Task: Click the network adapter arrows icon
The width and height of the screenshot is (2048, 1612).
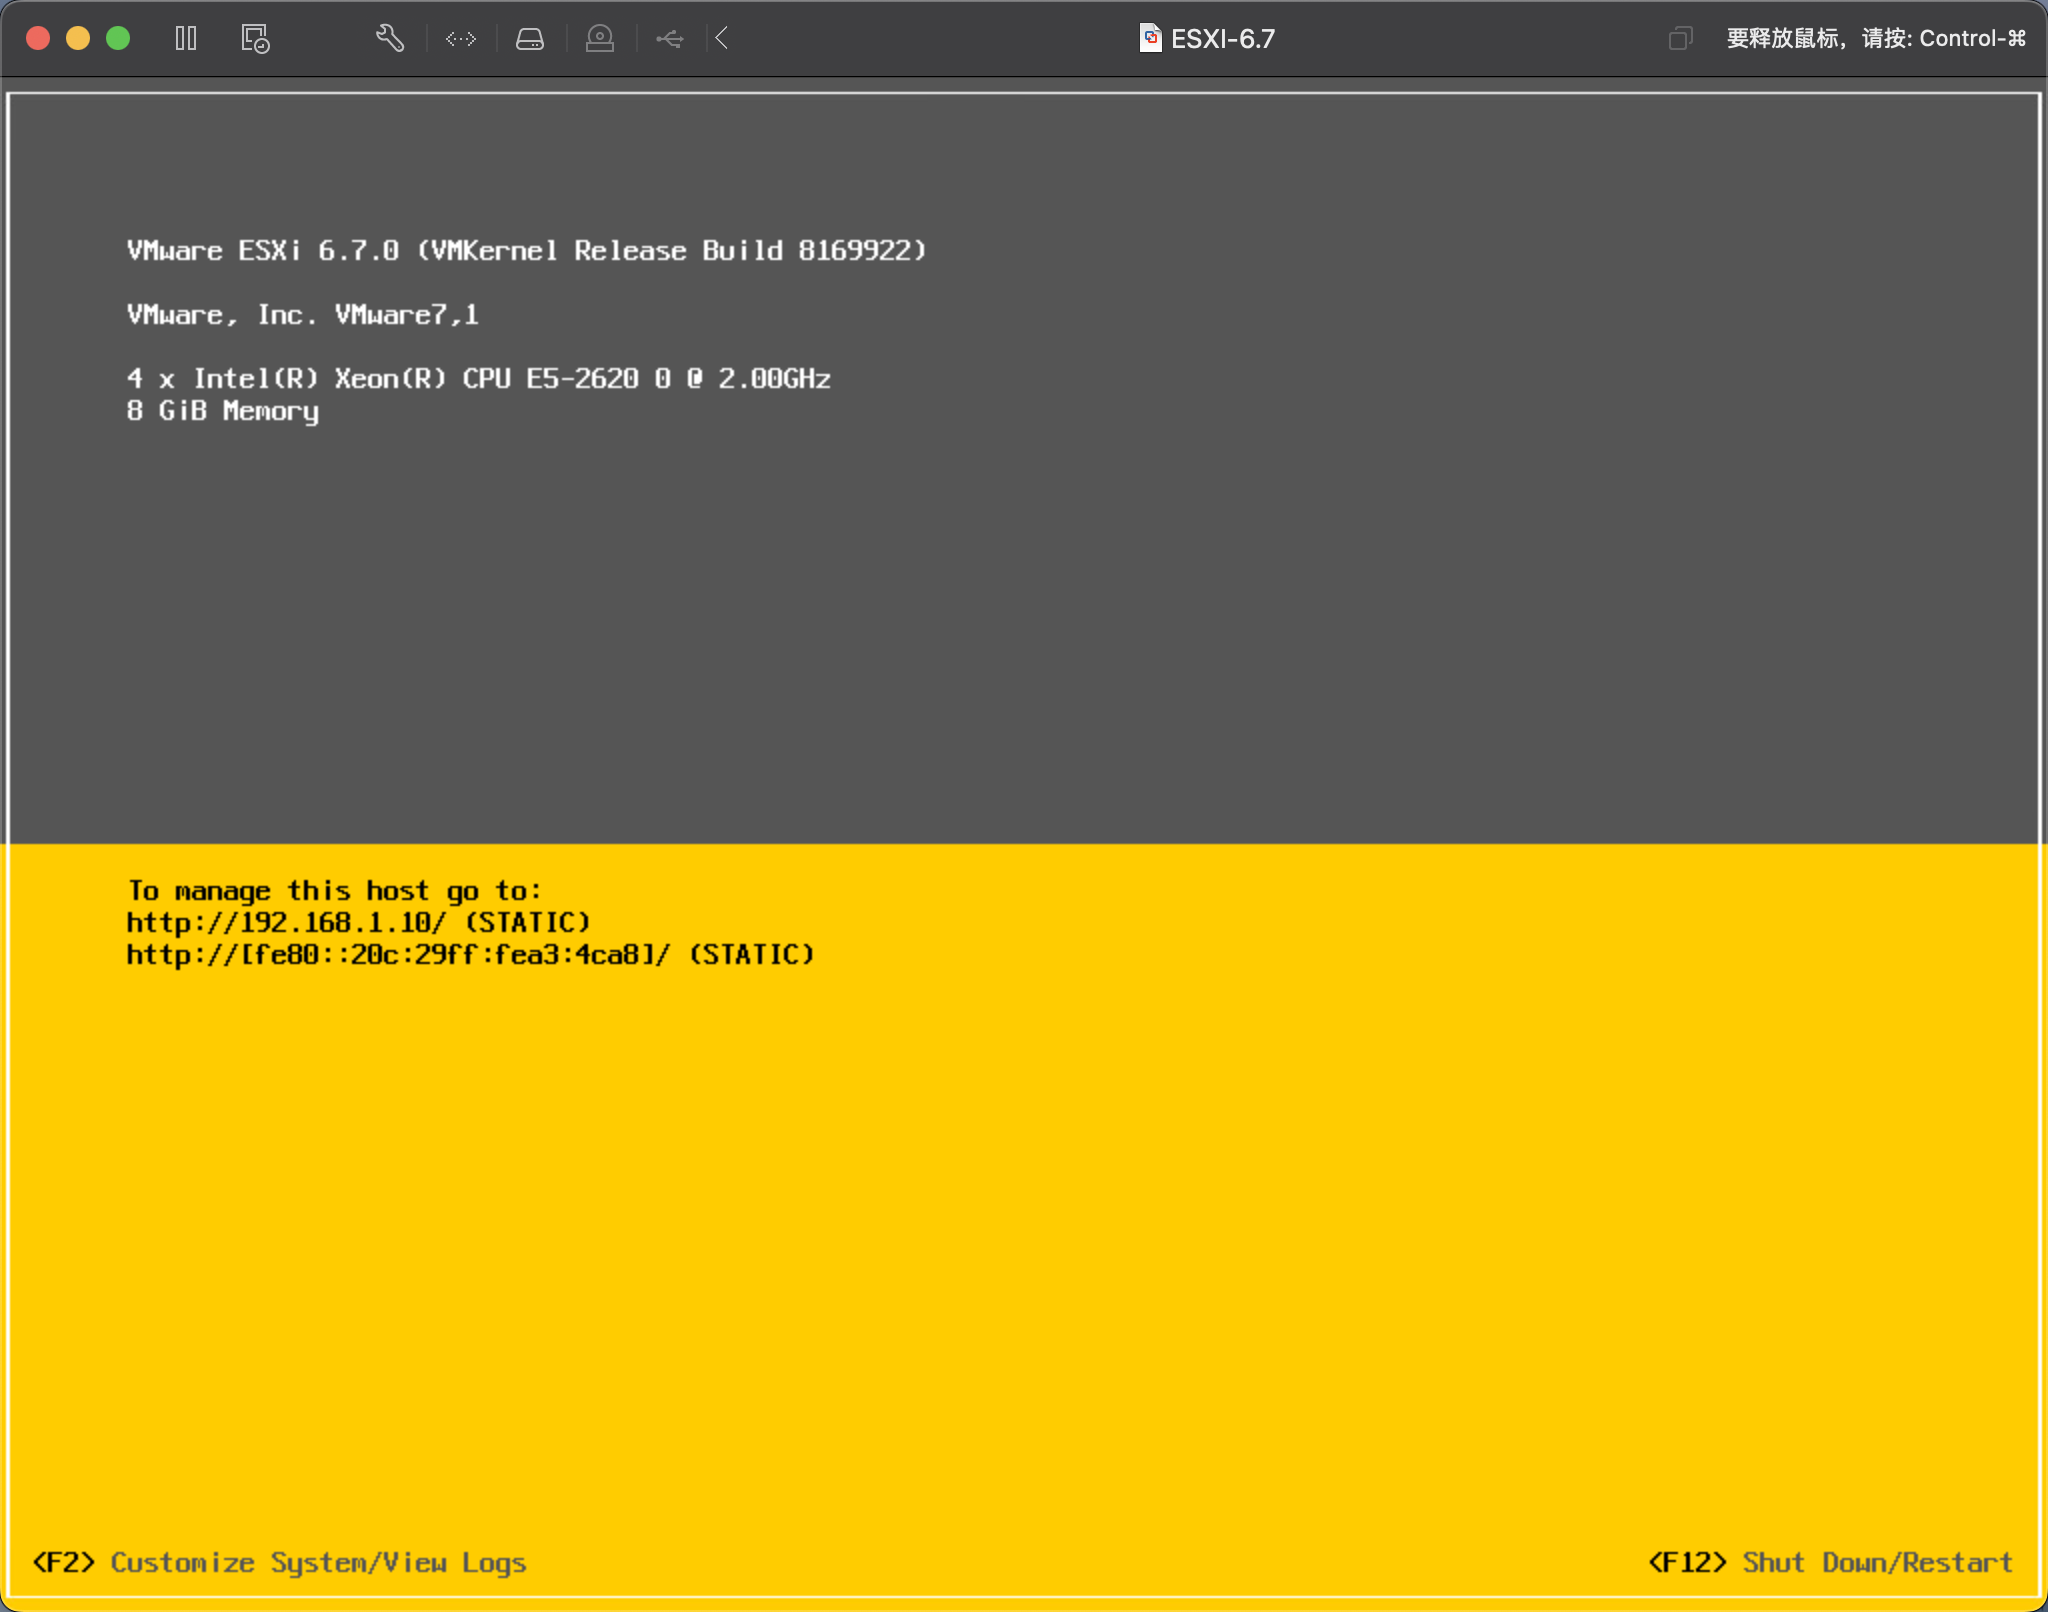Action: (461, 38)
